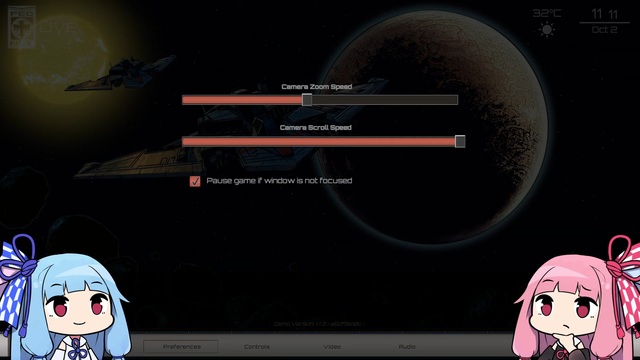Screen dimensions: 640x360
Task: Open the Preferences tab
Action: pos(181,347)
